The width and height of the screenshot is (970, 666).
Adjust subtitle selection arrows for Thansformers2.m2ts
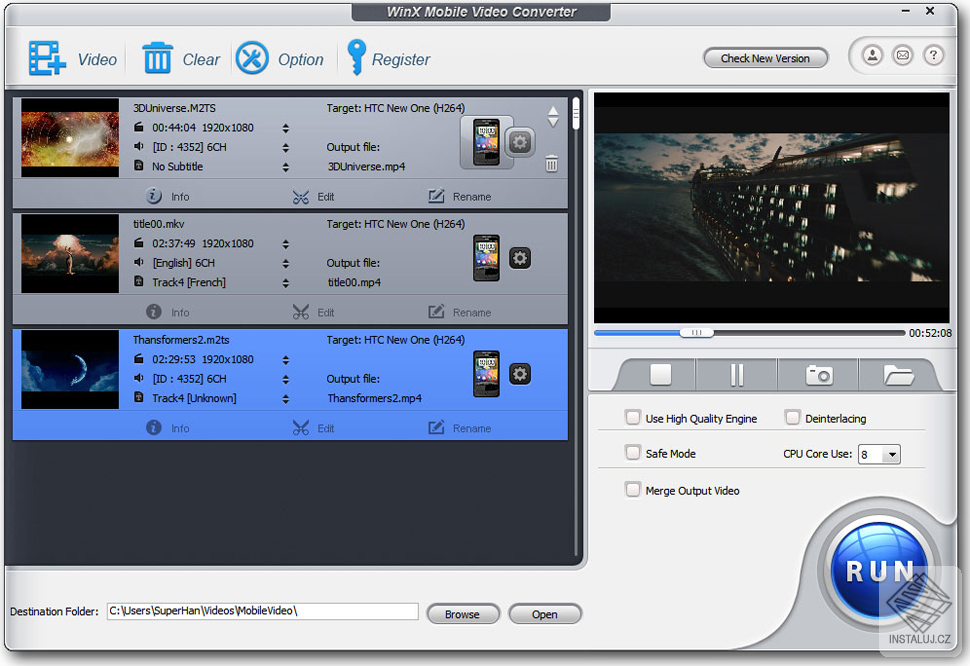click(x=287, y=398)
